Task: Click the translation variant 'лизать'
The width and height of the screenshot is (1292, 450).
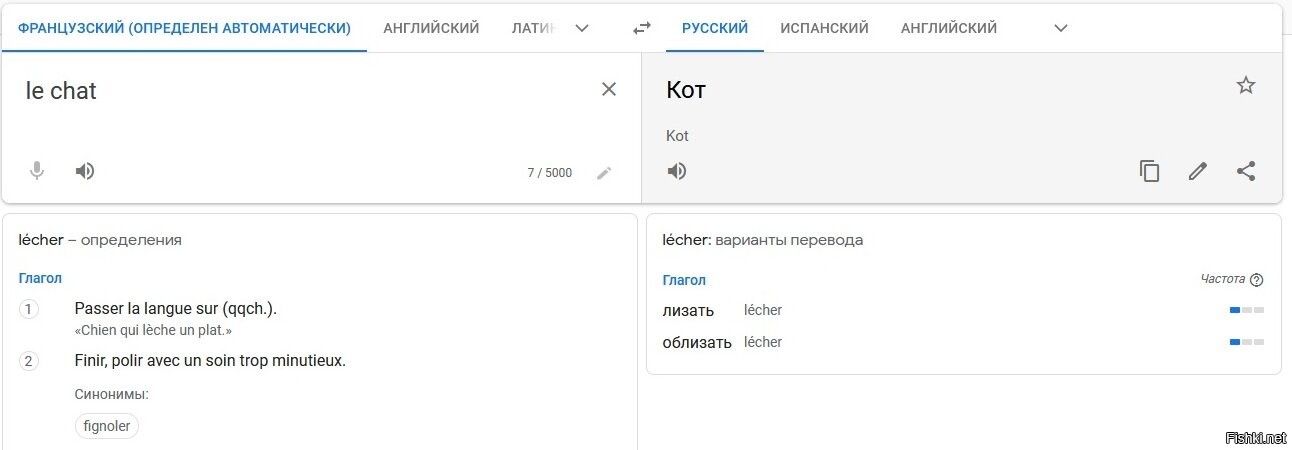Action: click(x=688, y=311)
